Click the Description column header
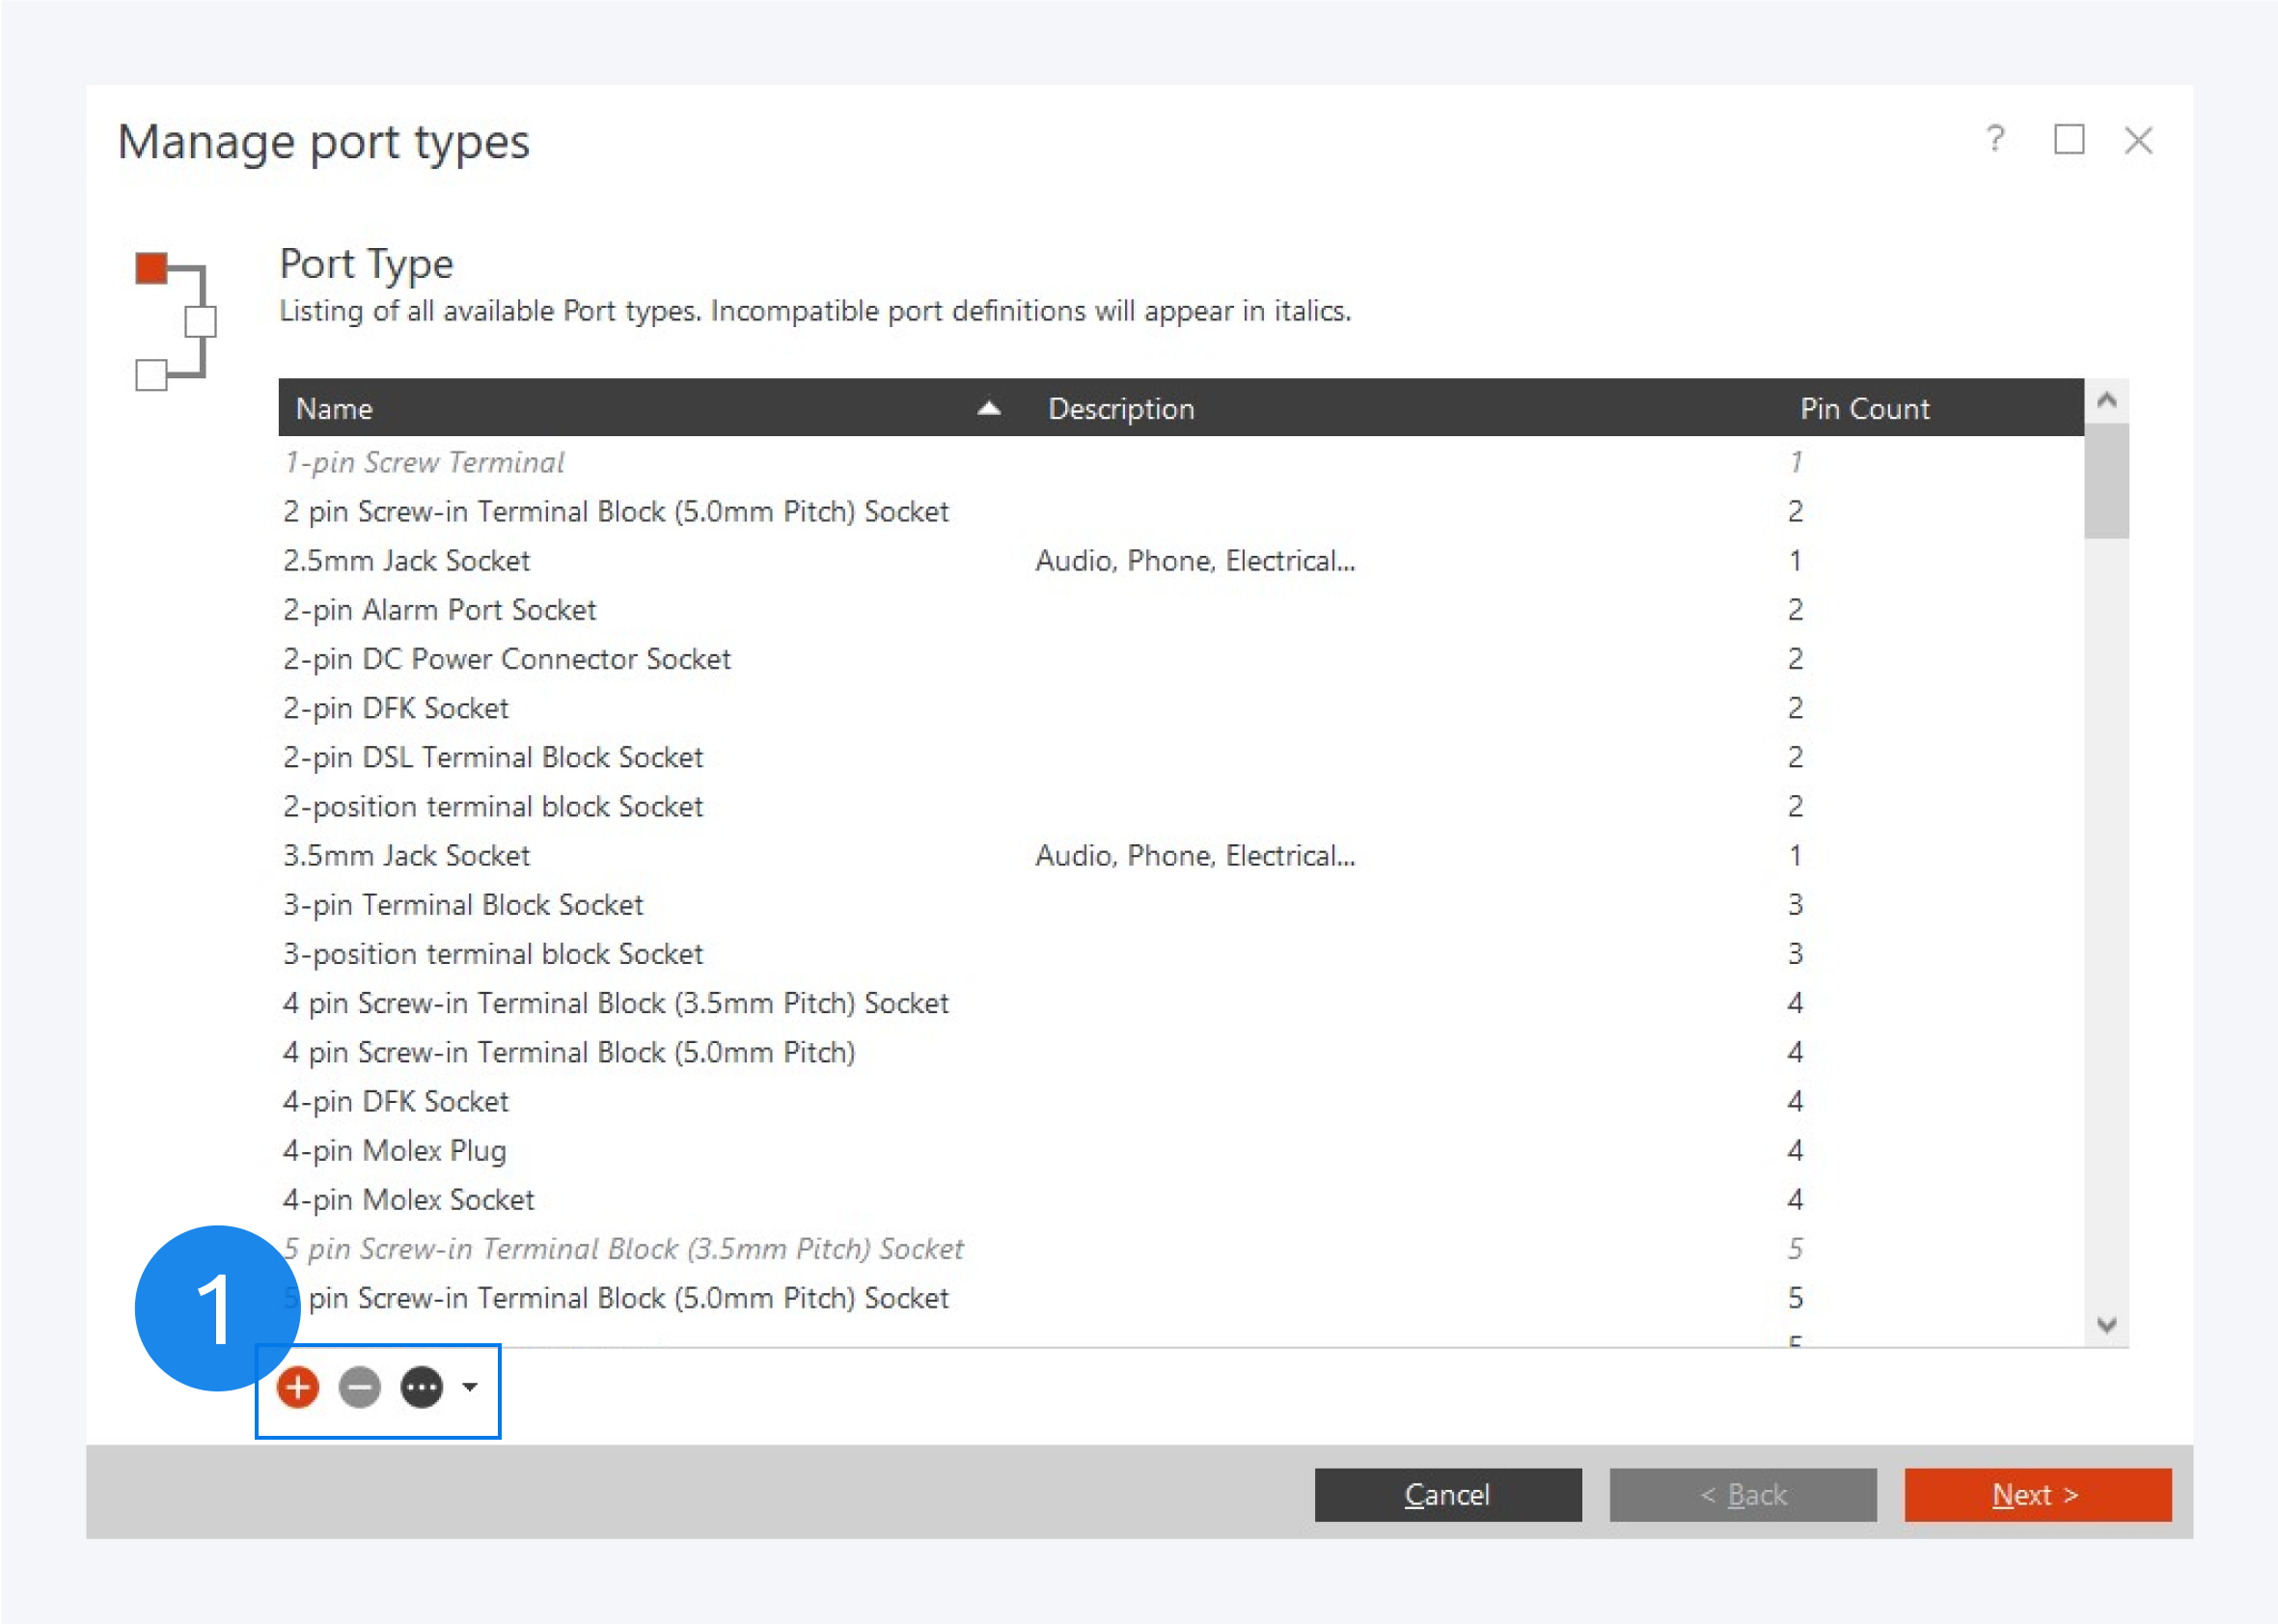This screenshot has height=1624, width=2278. coord(1121,408)
